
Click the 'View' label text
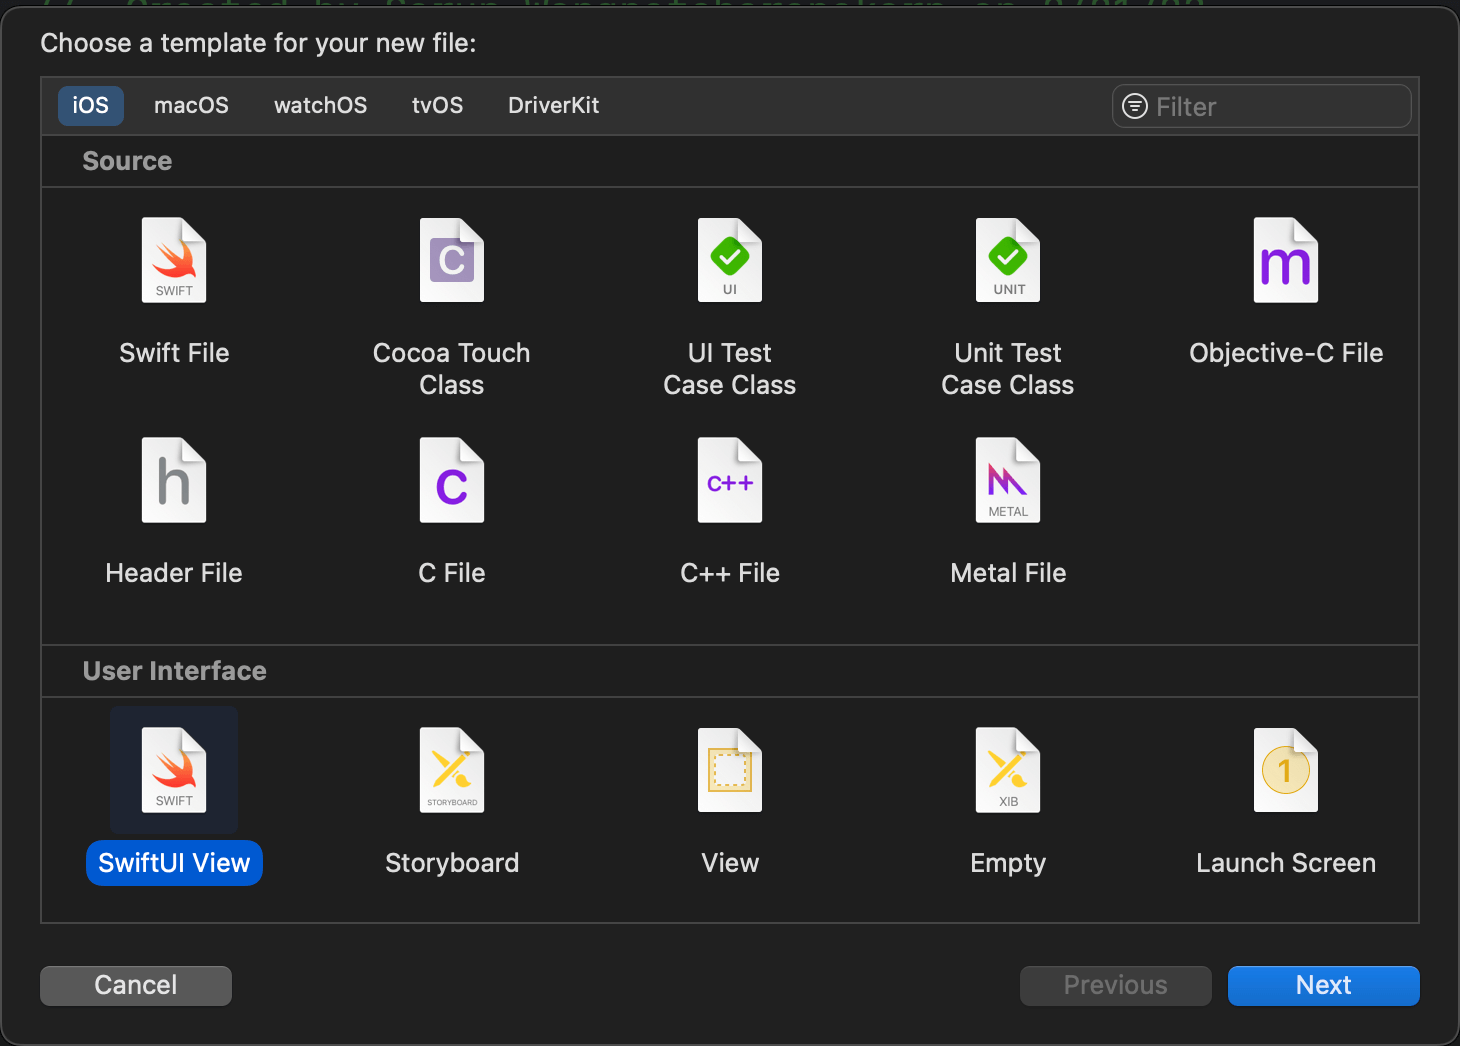[730, 863]
